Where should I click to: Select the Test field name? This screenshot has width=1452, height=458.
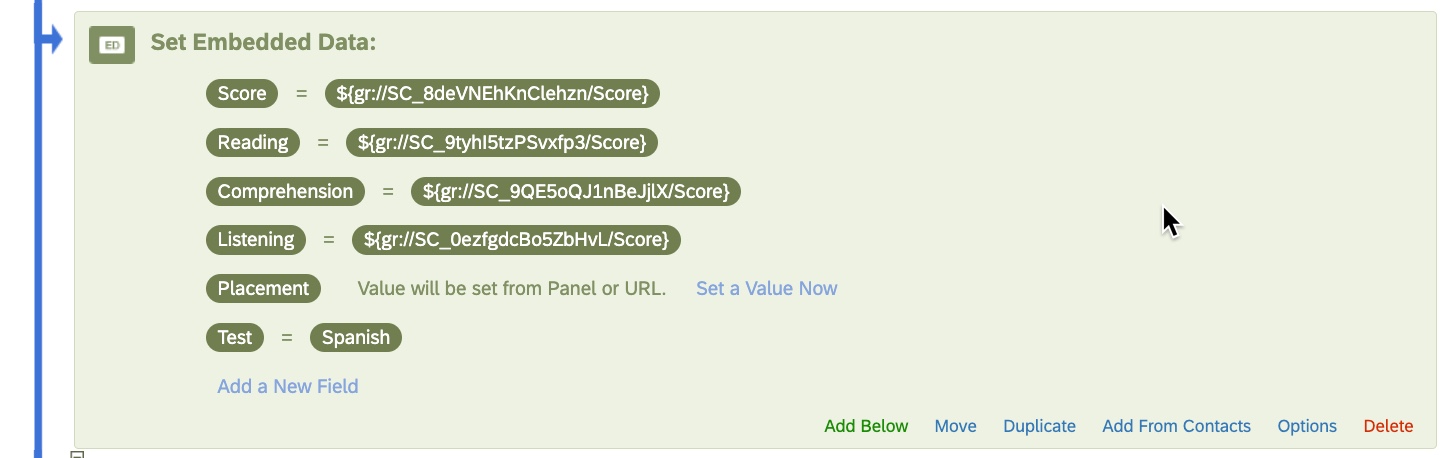[x=235, y=338]
